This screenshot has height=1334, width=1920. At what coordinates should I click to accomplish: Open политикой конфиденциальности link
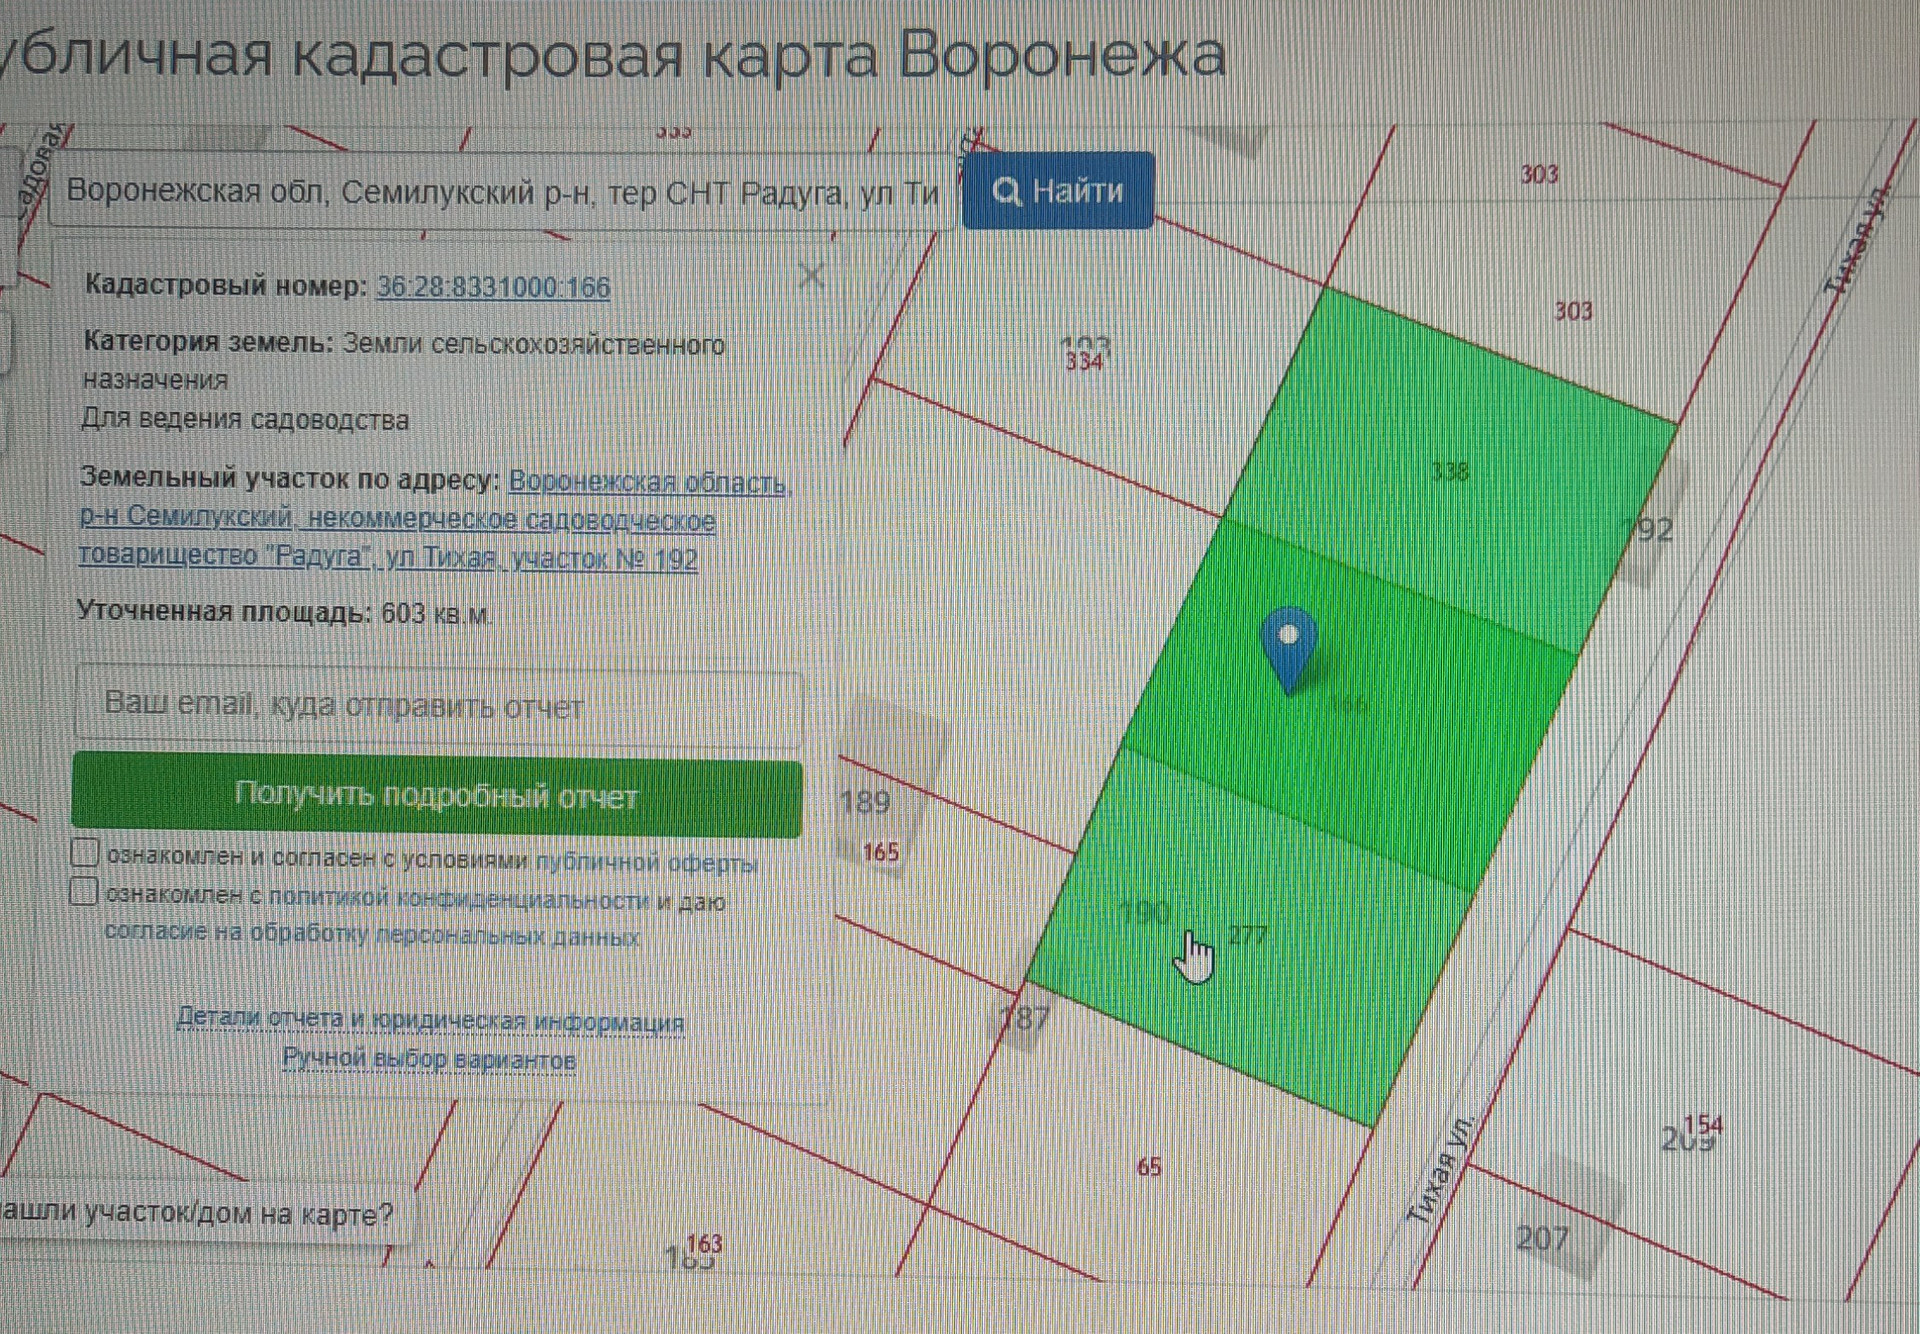click(460, 899)
